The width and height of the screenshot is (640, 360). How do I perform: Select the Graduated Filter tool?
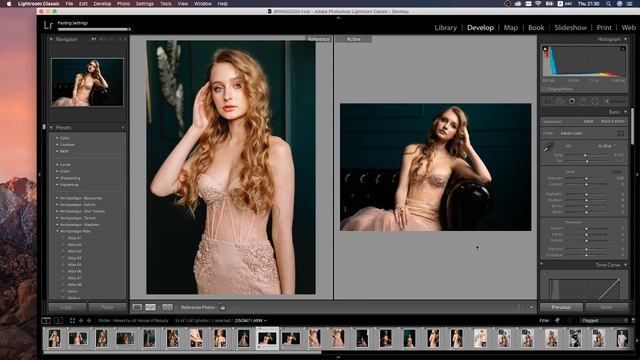[583, 101]
